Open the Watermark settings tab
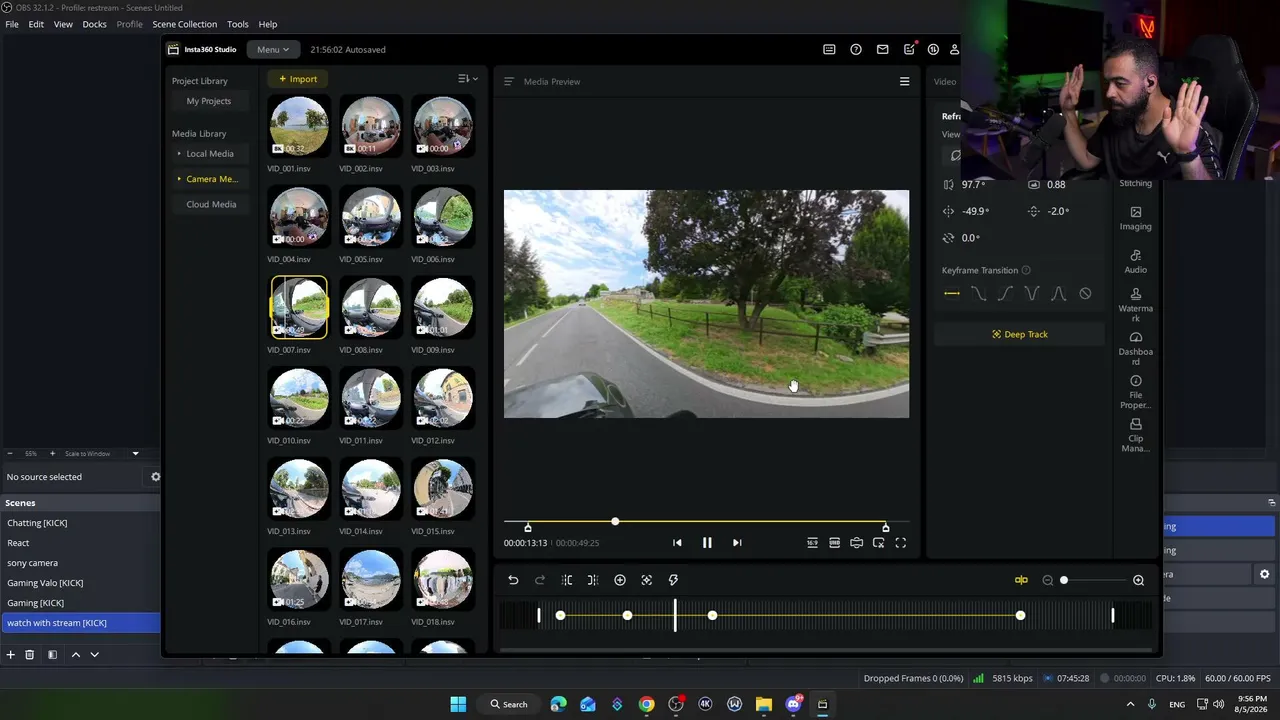The image size is (1280, 720). point(1136,305)
